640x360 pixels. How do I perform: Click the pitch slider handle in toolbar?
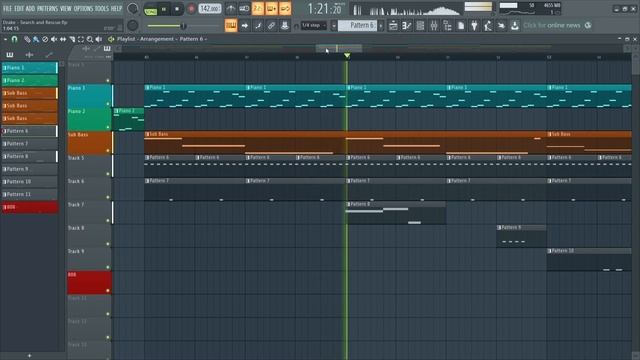[183, 26]
